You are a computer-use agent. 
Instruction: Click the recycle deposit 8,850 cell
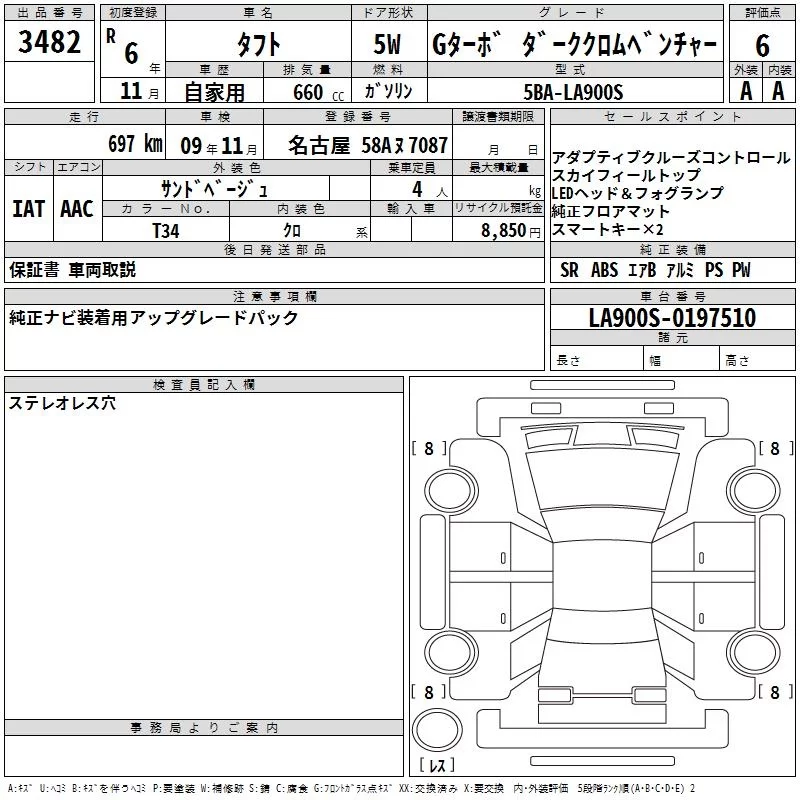(498, 230)
